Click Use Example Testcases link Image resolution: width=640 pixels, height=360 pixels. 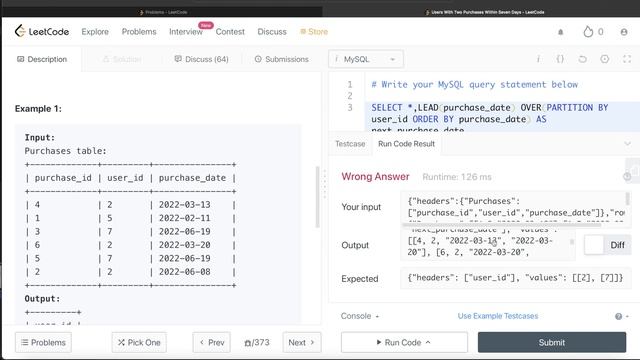pos(498,316)
